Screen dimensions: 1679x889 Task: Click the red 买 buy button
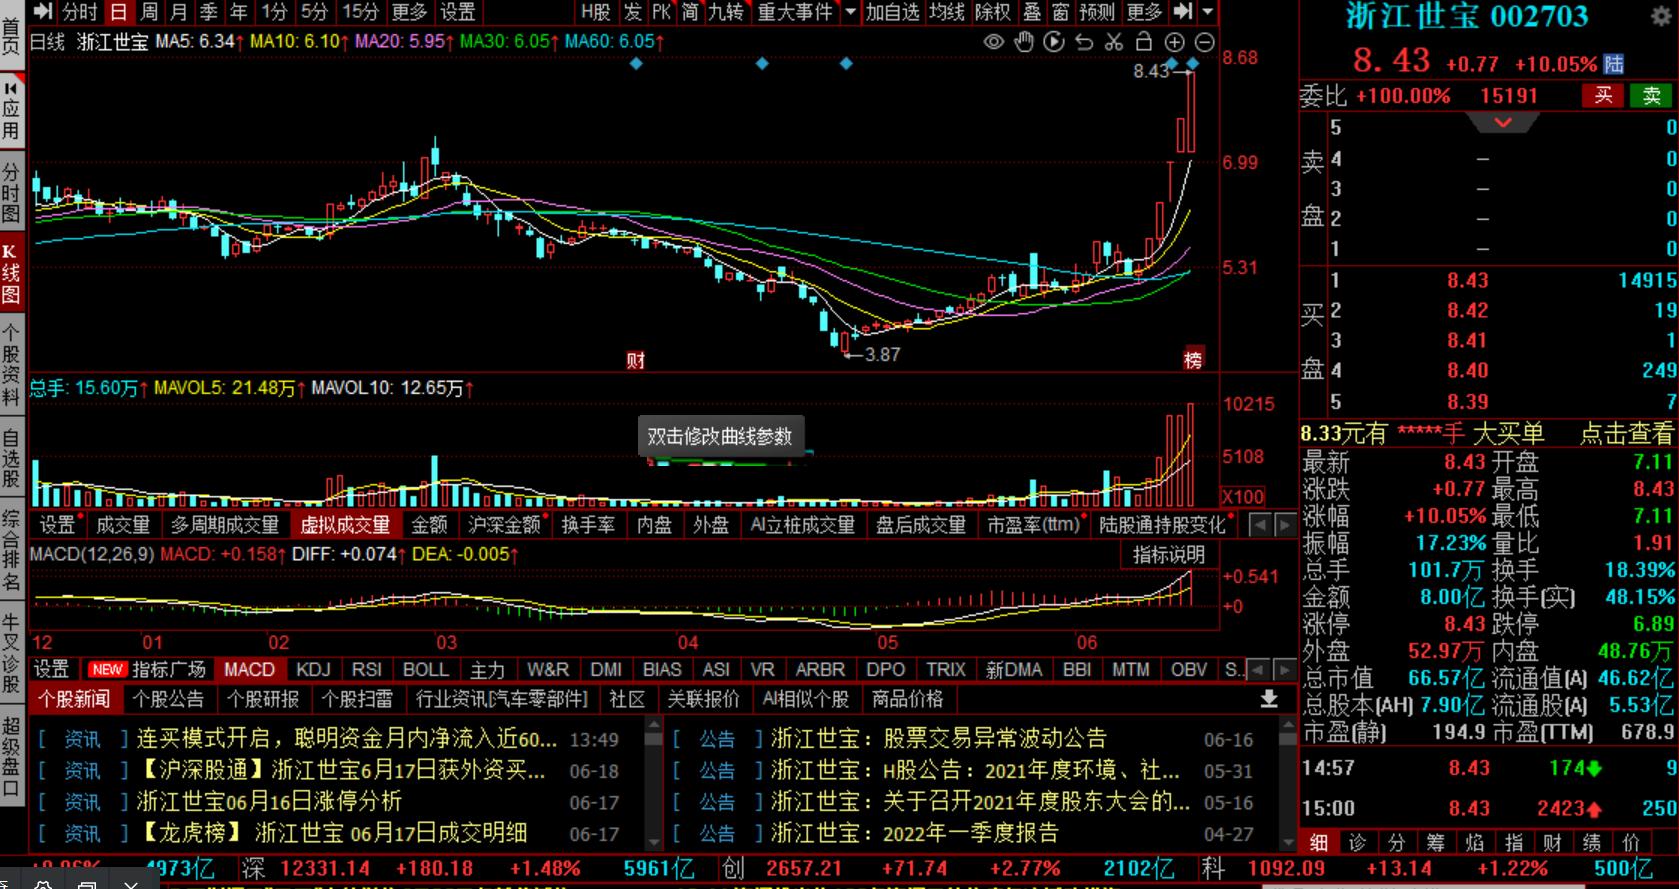tap(1603, 96)
